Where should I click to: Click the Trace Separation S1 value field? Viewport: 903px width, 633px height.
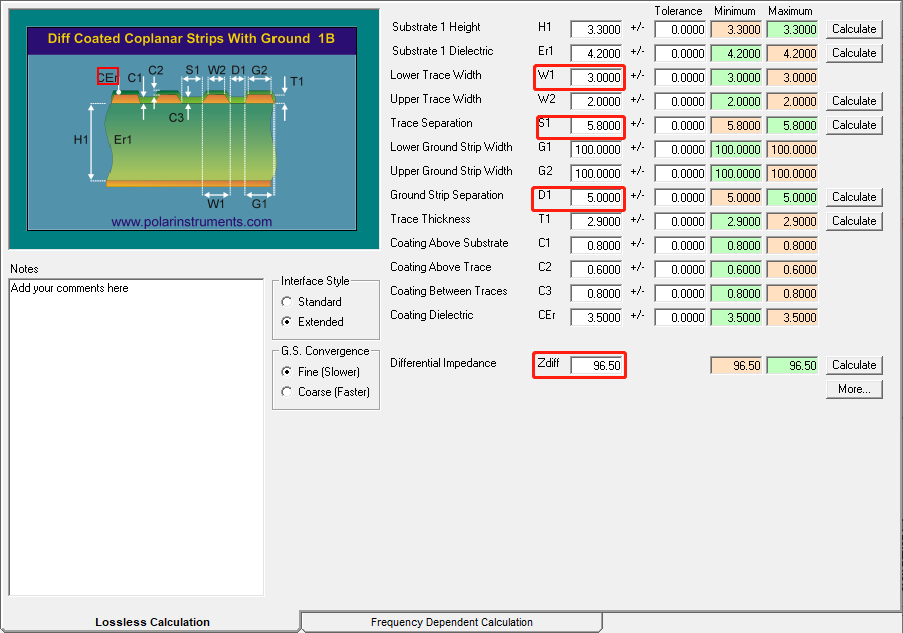pyautogui.click(x=596, y=126)
